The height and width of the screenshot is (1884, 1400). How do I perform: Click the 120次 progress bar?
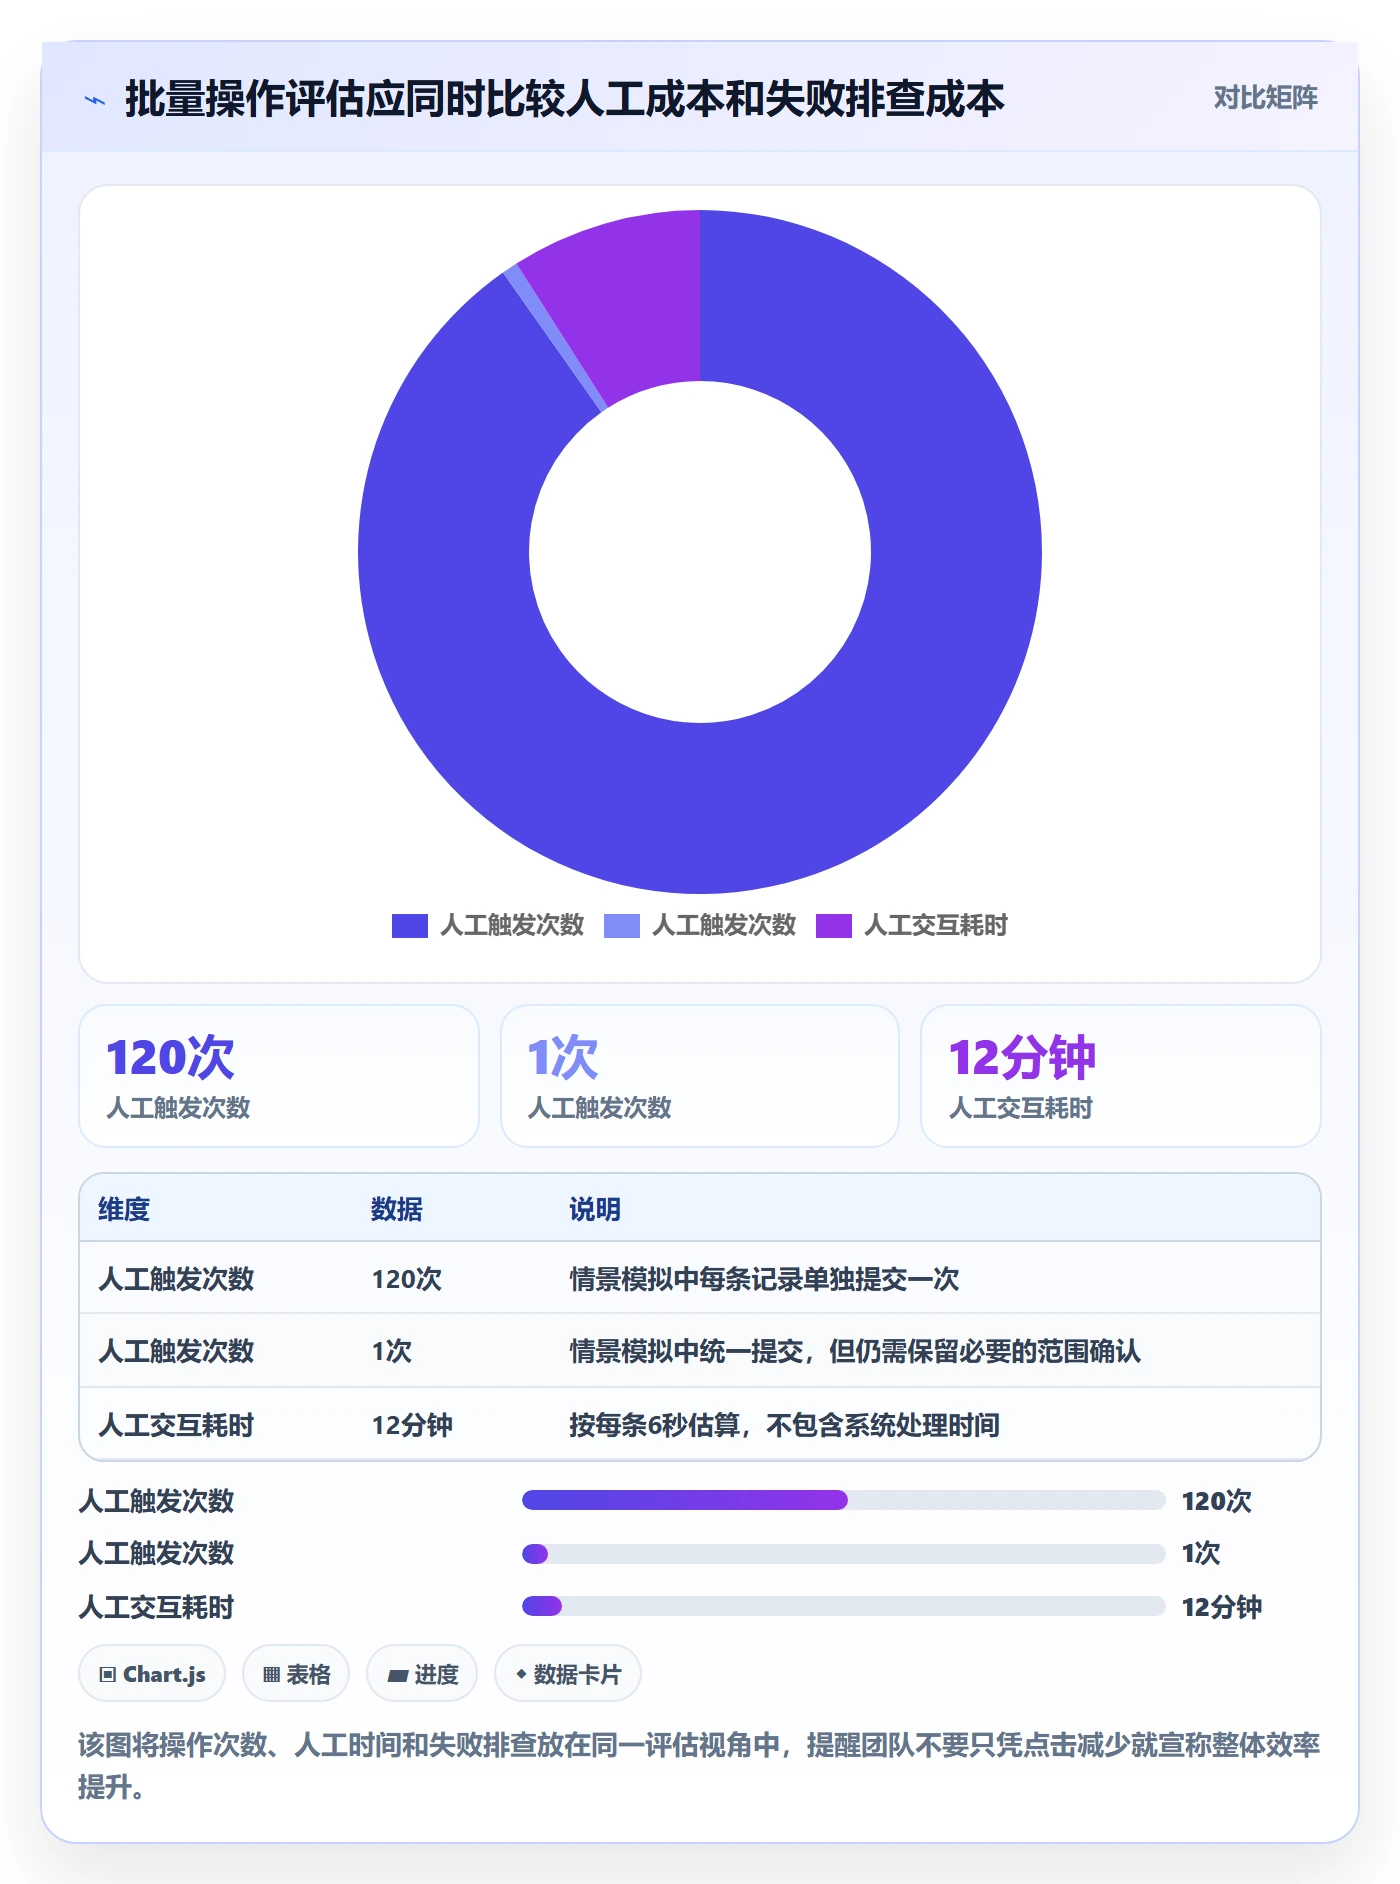[x=844, y=1500]
